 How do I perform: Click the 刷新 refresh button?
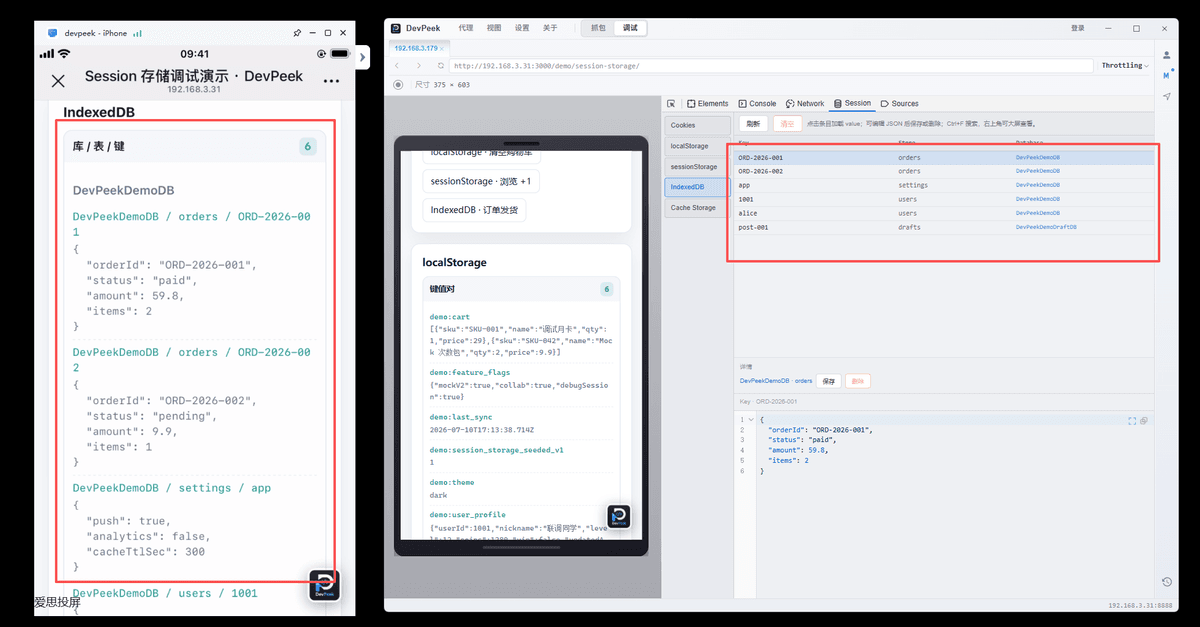coord(753,124)
